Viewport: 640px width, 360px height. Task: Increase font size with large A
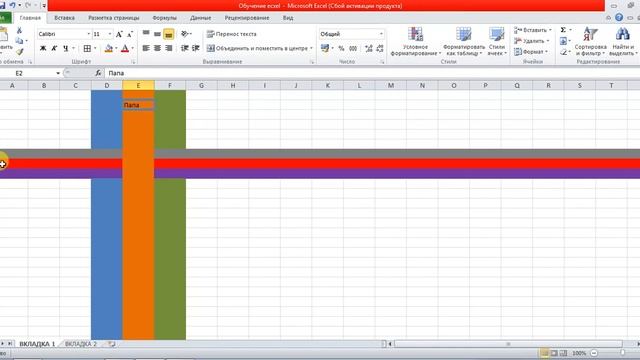point(119,34)
